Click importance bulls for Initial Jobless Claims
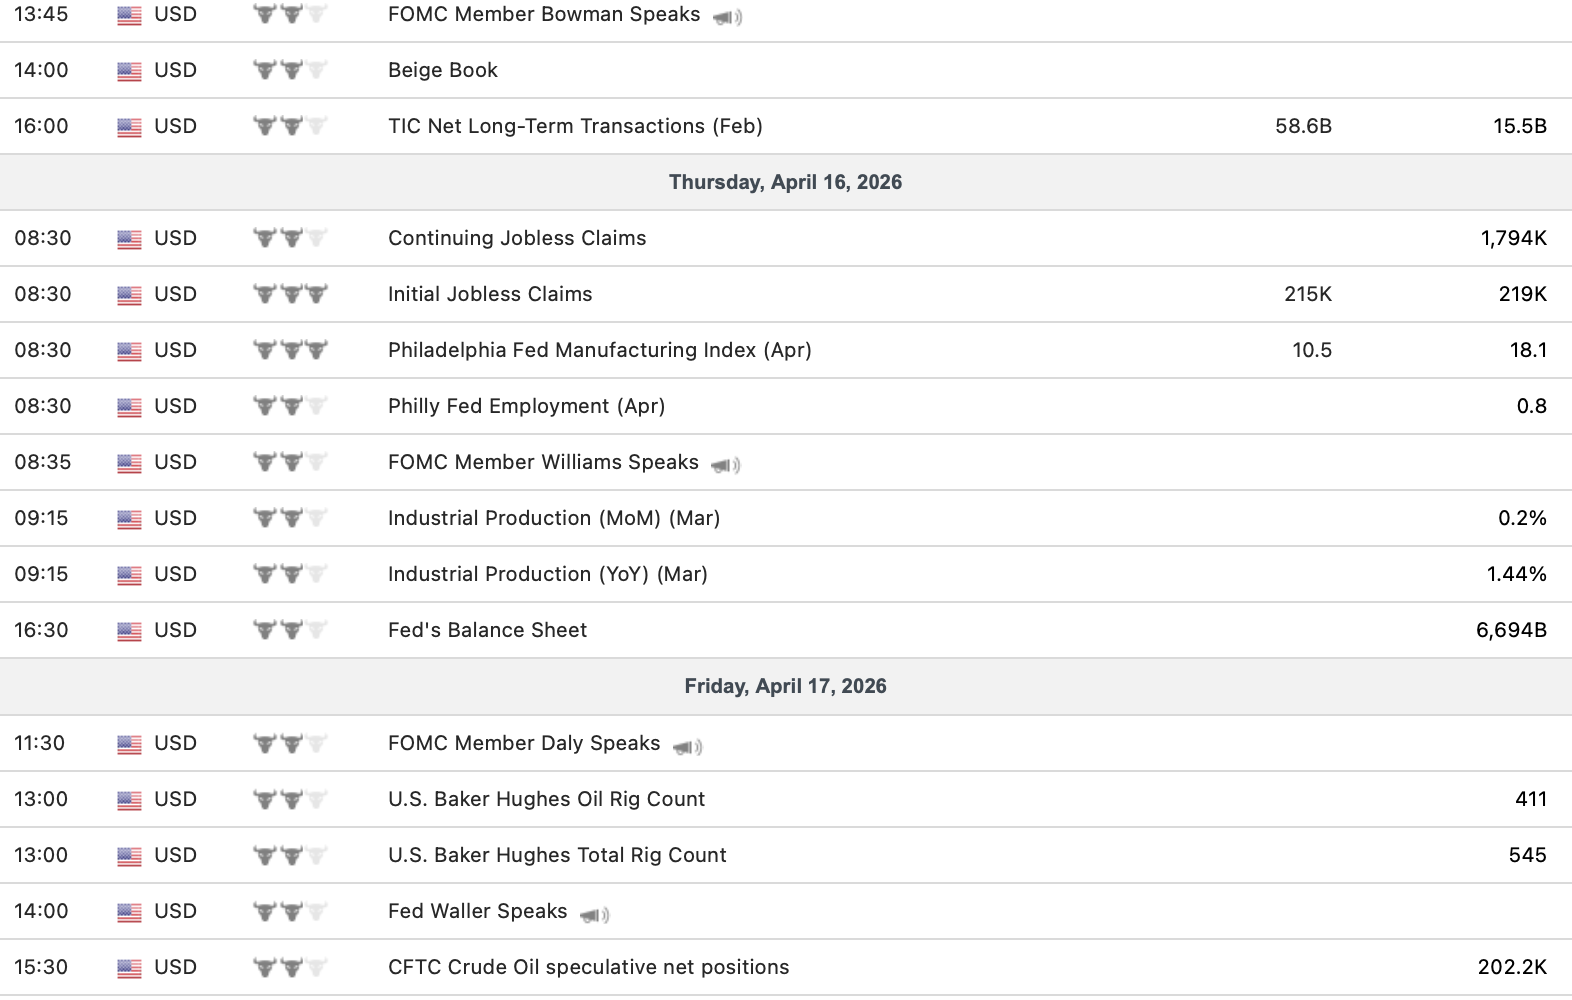The image size is (1572, 1000). pos(290,294)
